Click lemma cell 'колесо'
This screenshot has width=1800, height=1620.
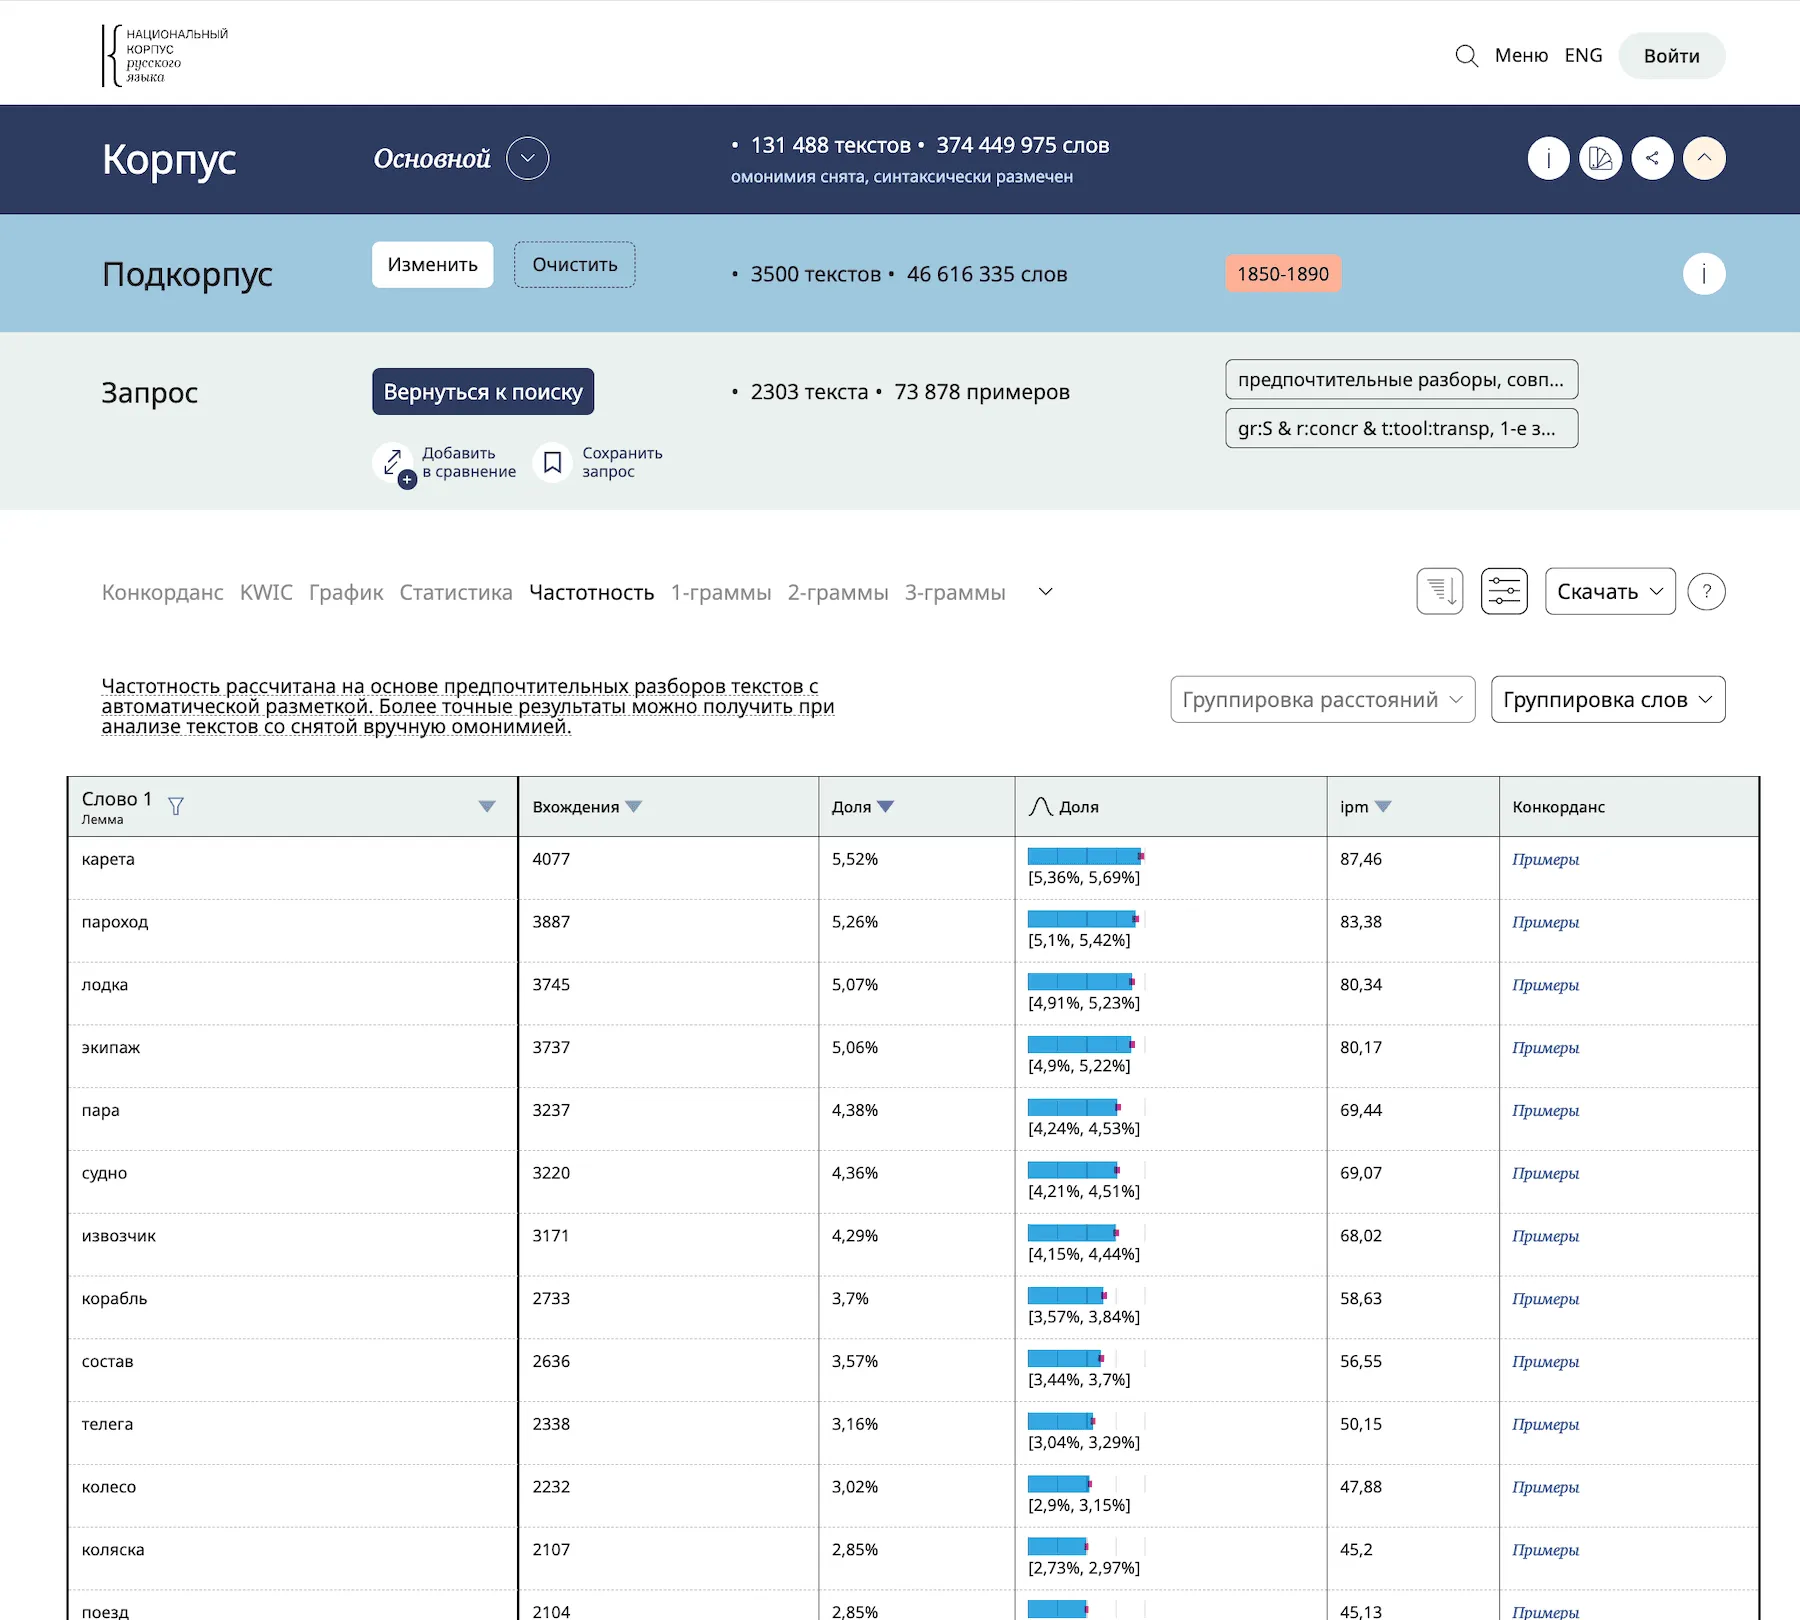pyautogui.click(x=293, y=1496)
